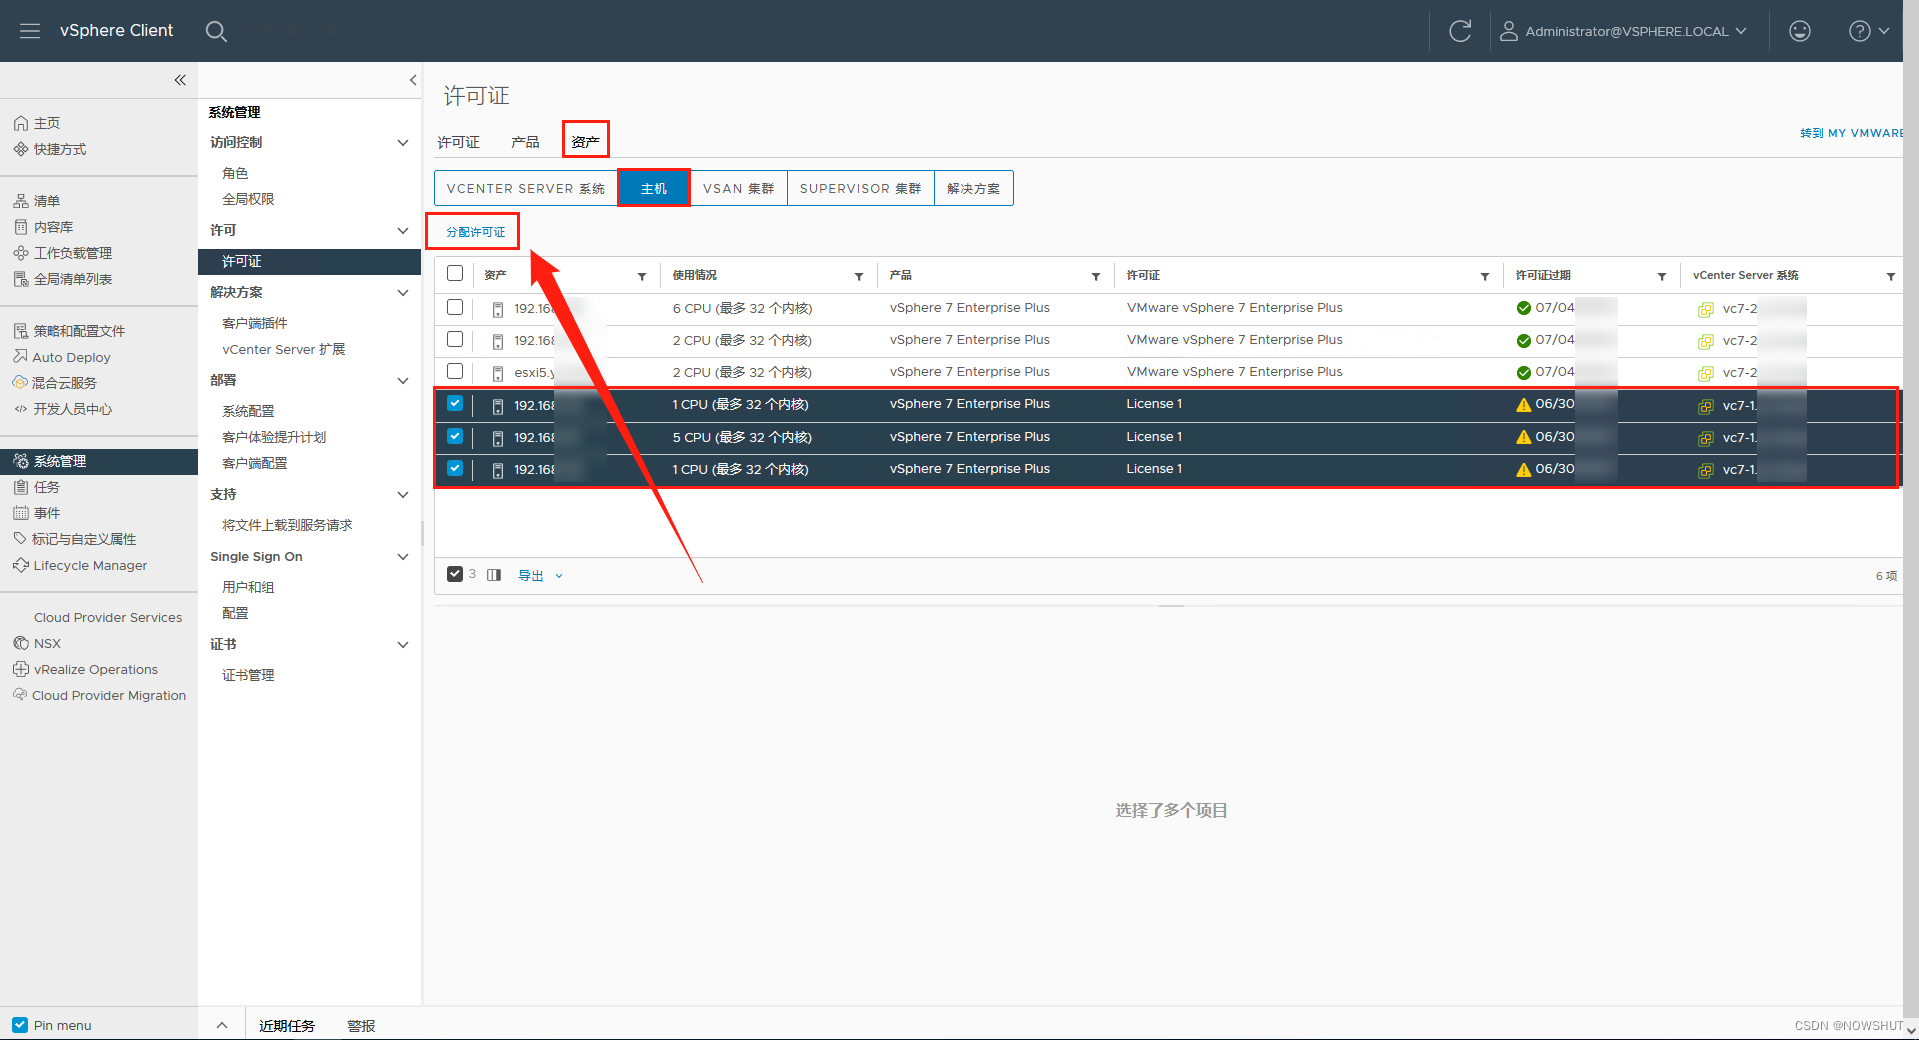1919x1040 pixels.
Task: Open the 导出 export dropdown
Action: (x=540, y=575)
